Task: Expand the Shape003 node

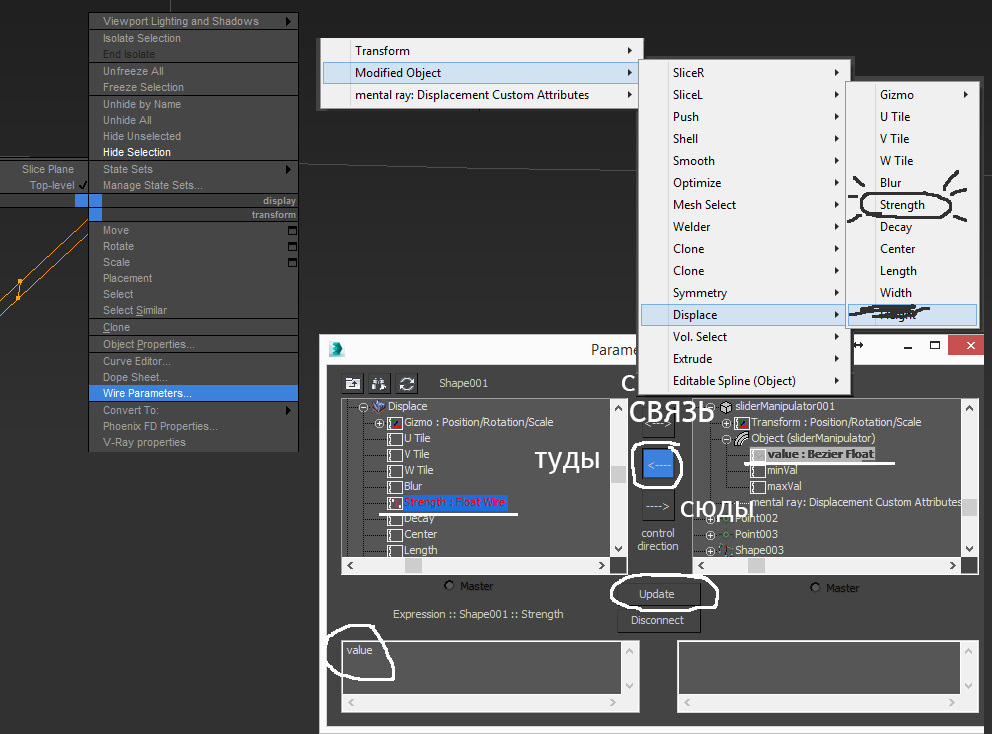Action: tap(710, 551)
